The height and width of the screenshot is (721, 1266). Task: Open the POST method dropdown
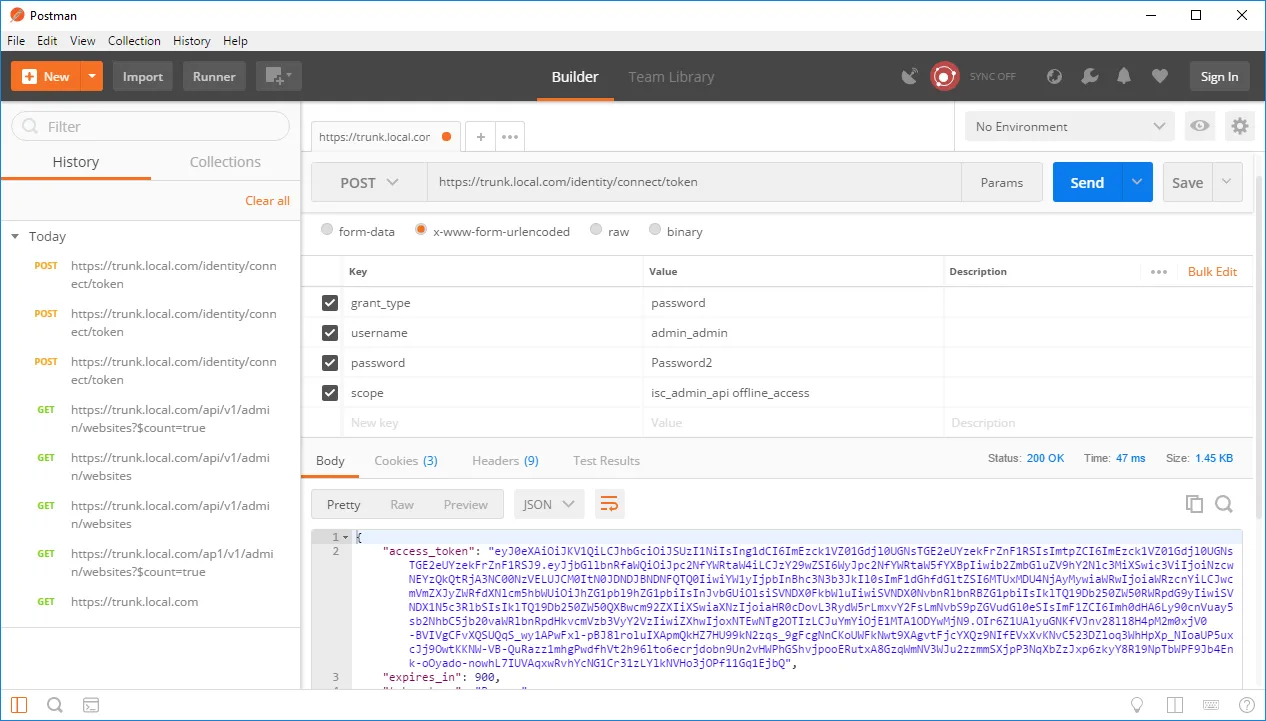coord(369,183)
